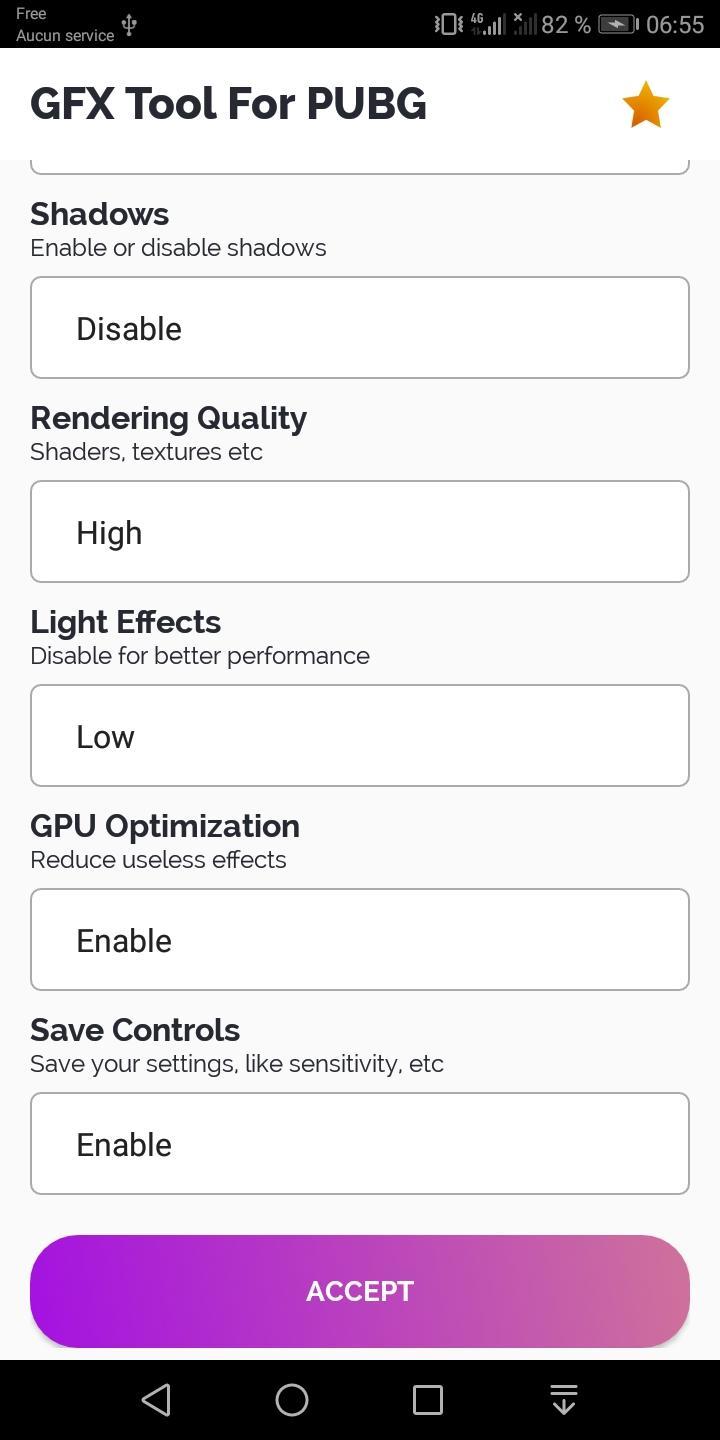Tap the Shadows section heading
Image resolution: width=720 pixels, height=1440 pixels.
coord(100,214)
